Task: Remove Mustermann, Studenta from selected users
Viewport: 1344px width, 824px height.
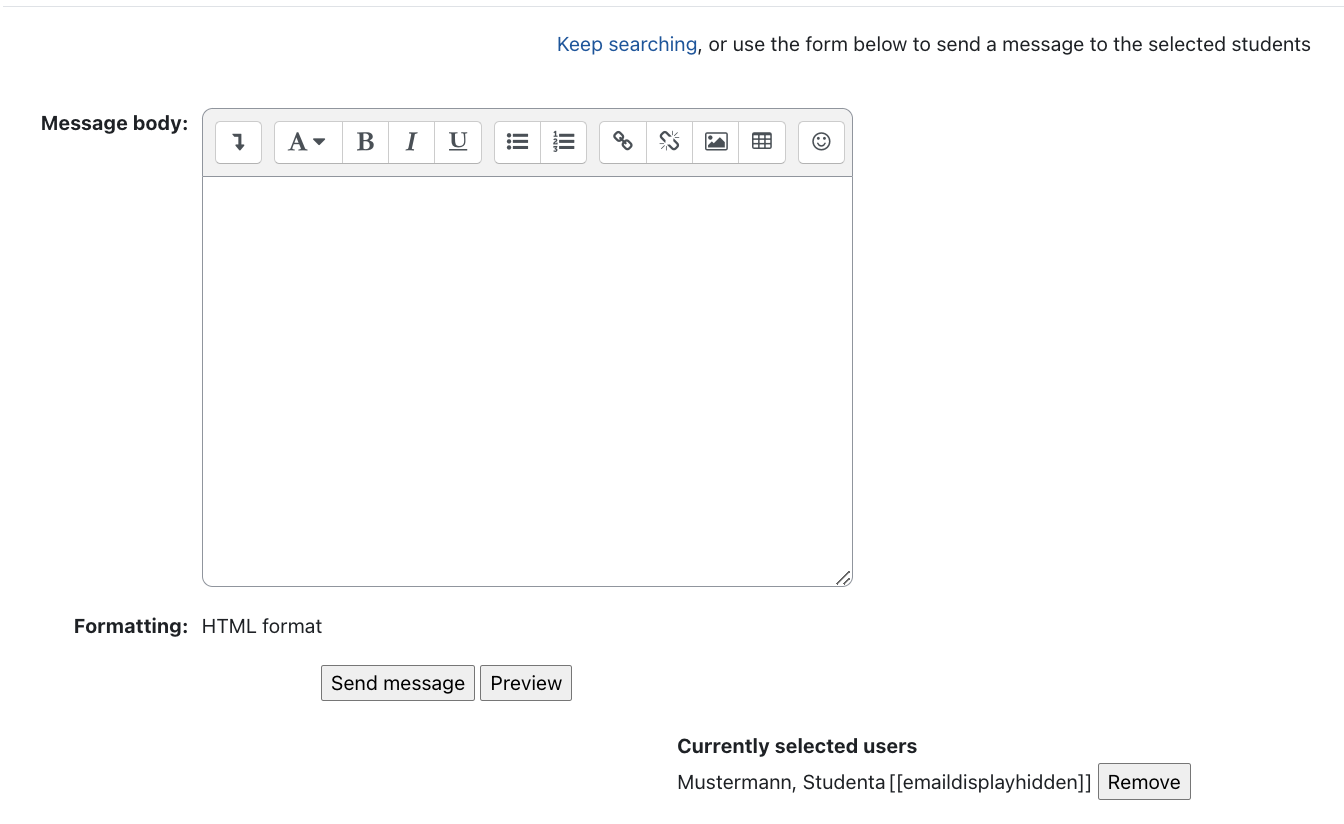Action: click(x=1144, y=782)
